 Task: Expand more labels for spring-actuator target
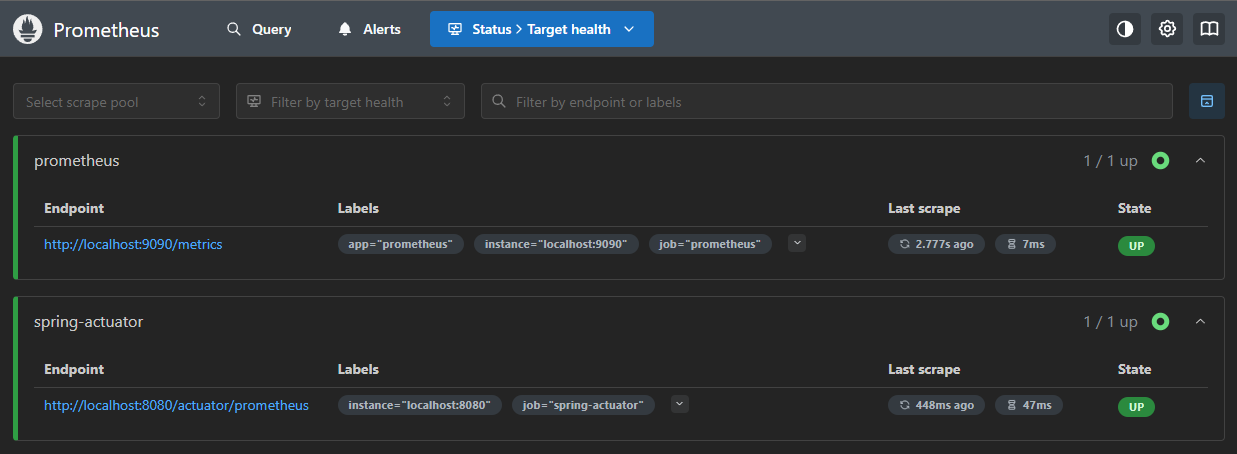pos(680,404)
